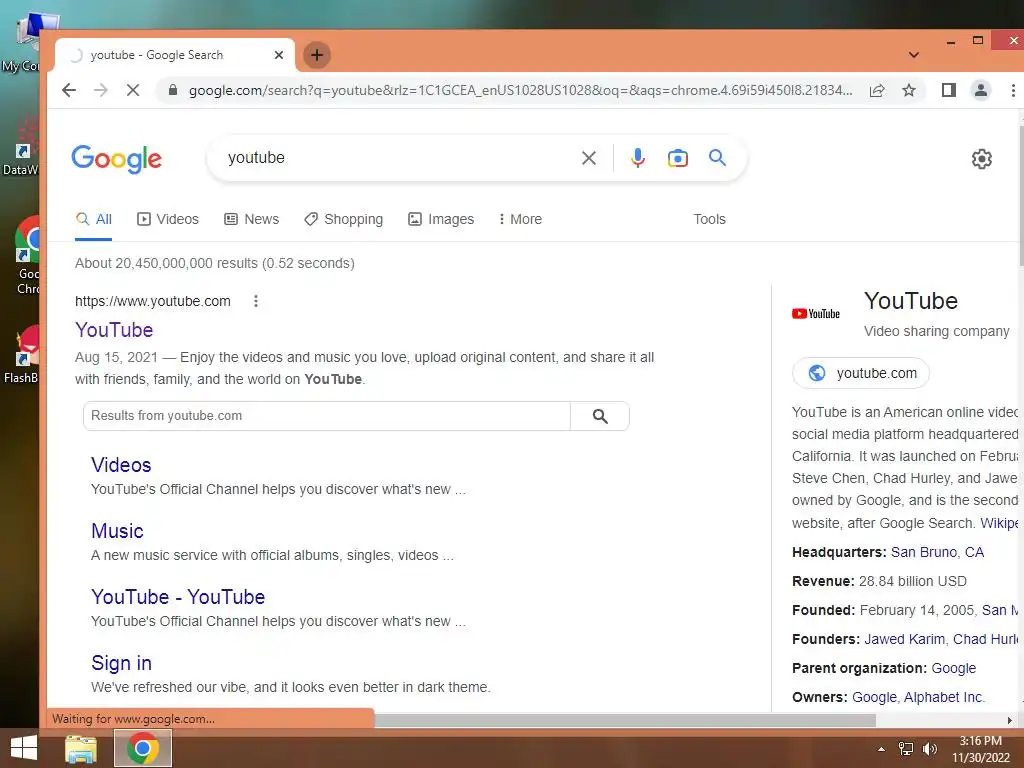Click the Google search input field

coord(398,158)
